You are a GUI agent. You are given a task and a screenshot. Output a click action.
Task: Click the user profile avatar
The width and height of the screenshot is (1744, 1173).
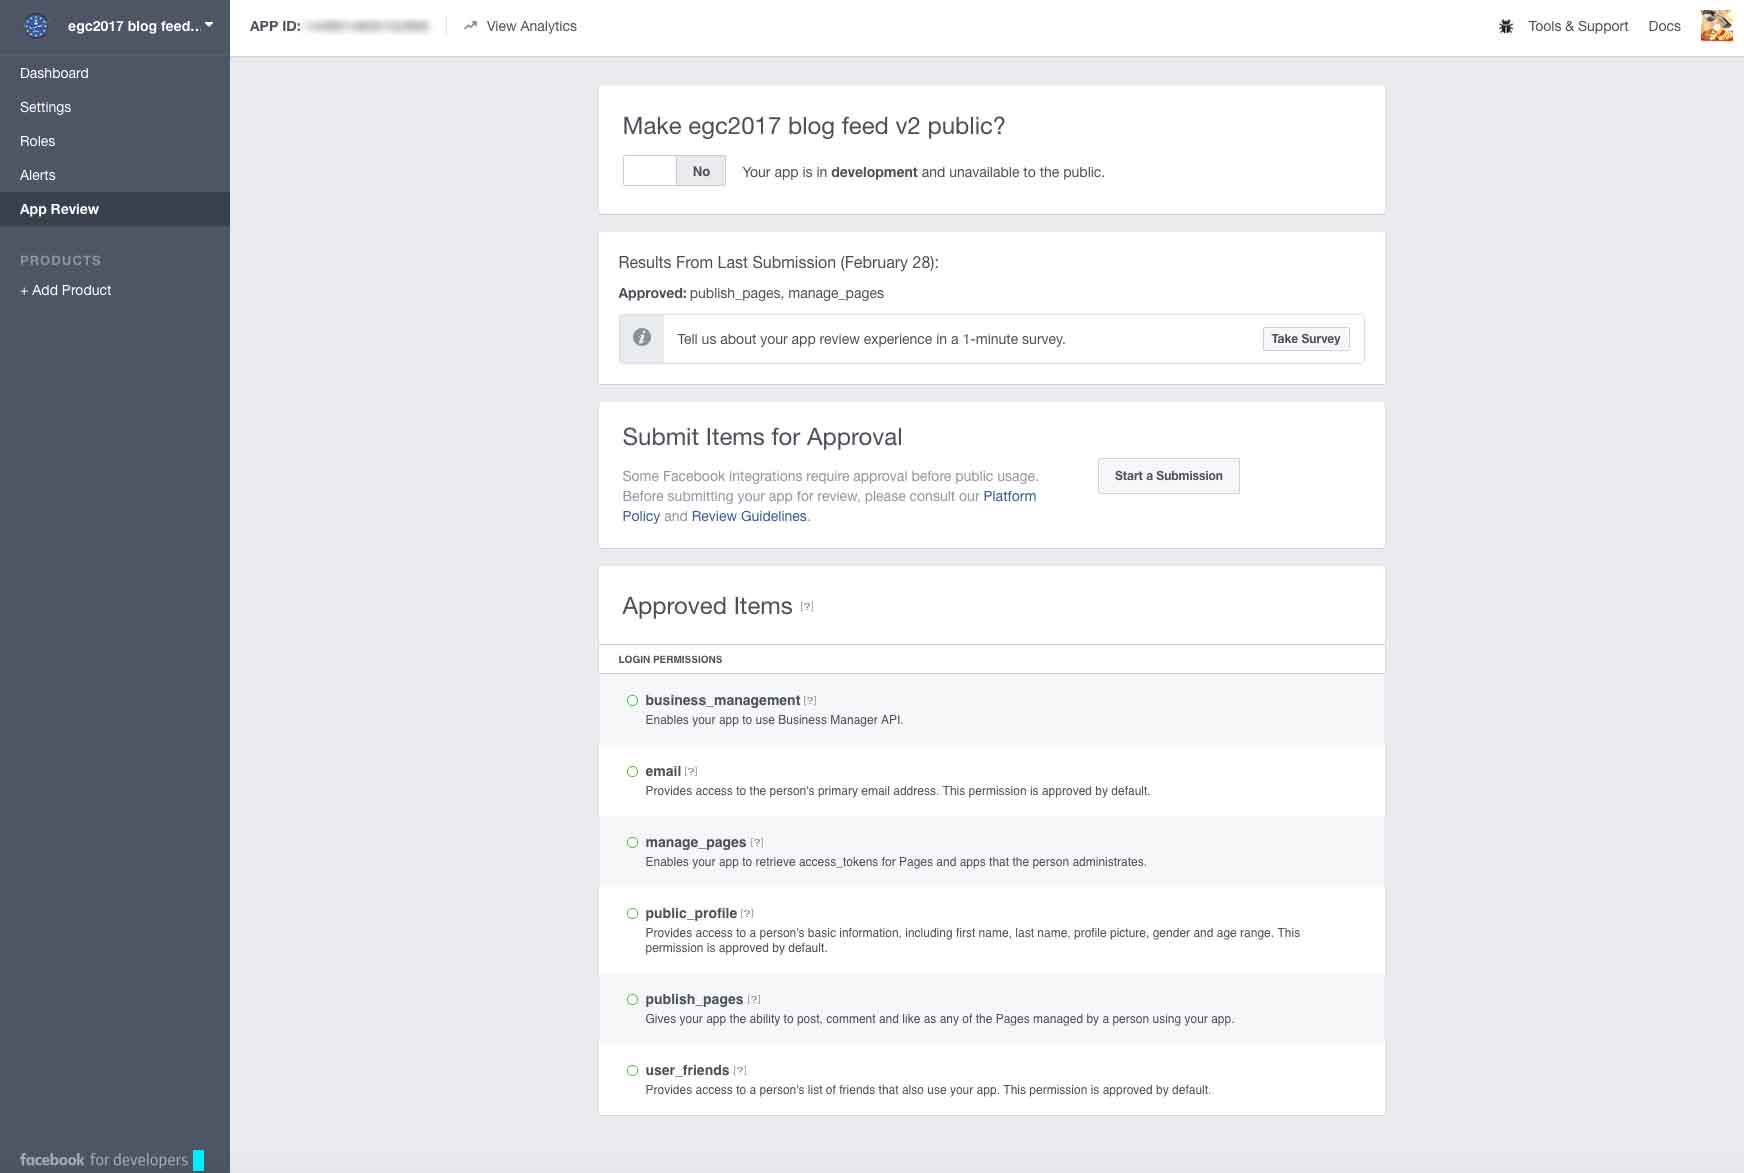1716,26
